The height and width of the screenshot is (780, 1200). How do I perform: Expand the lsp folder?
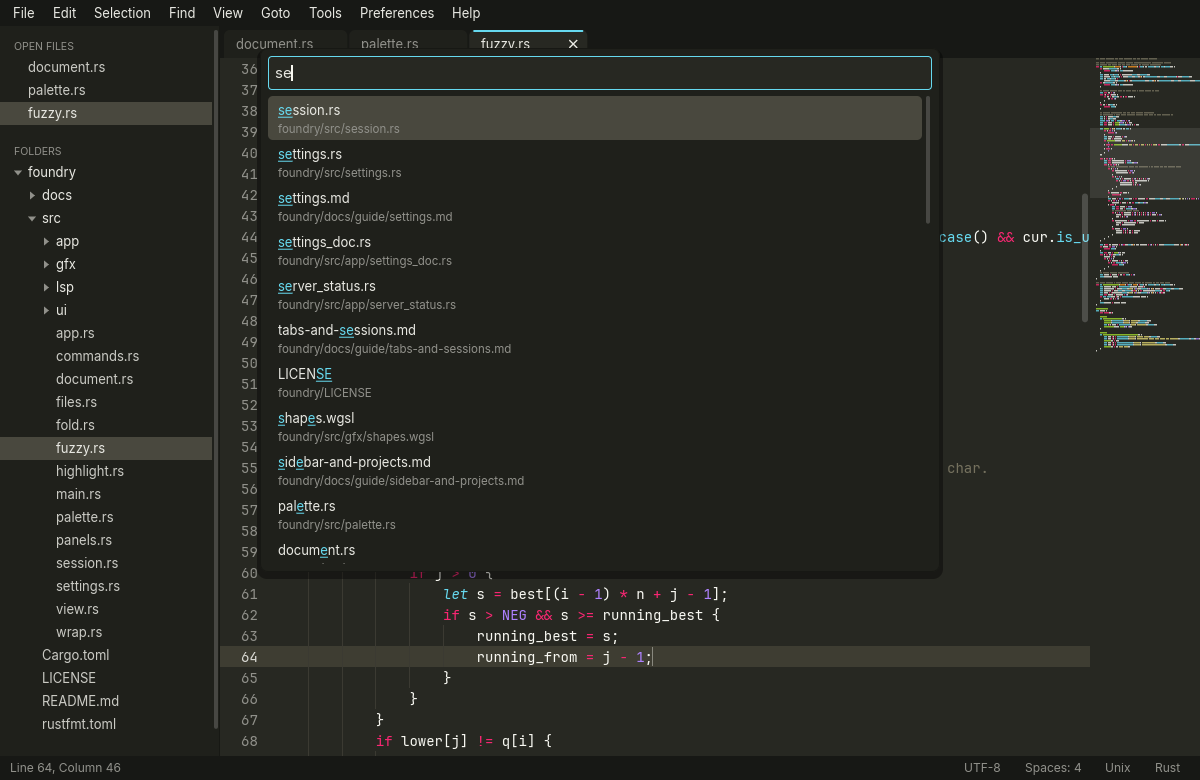click(46, 287)
